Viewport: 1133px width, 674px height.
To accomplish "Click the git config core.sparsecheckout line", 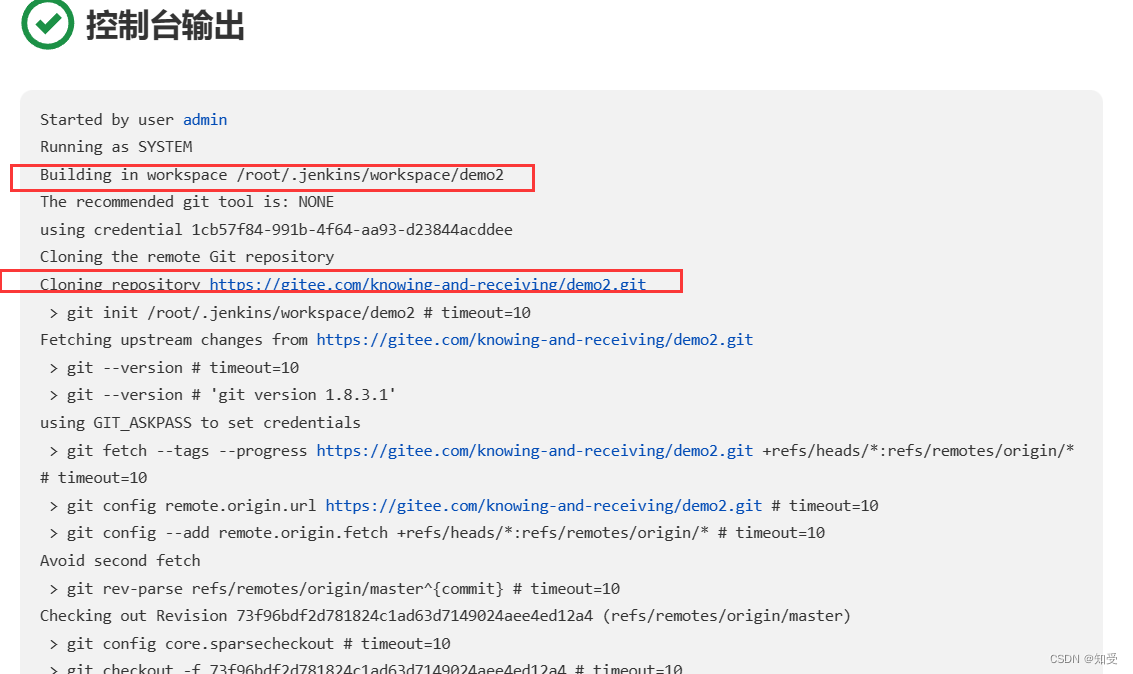I will tap(249, 644).
